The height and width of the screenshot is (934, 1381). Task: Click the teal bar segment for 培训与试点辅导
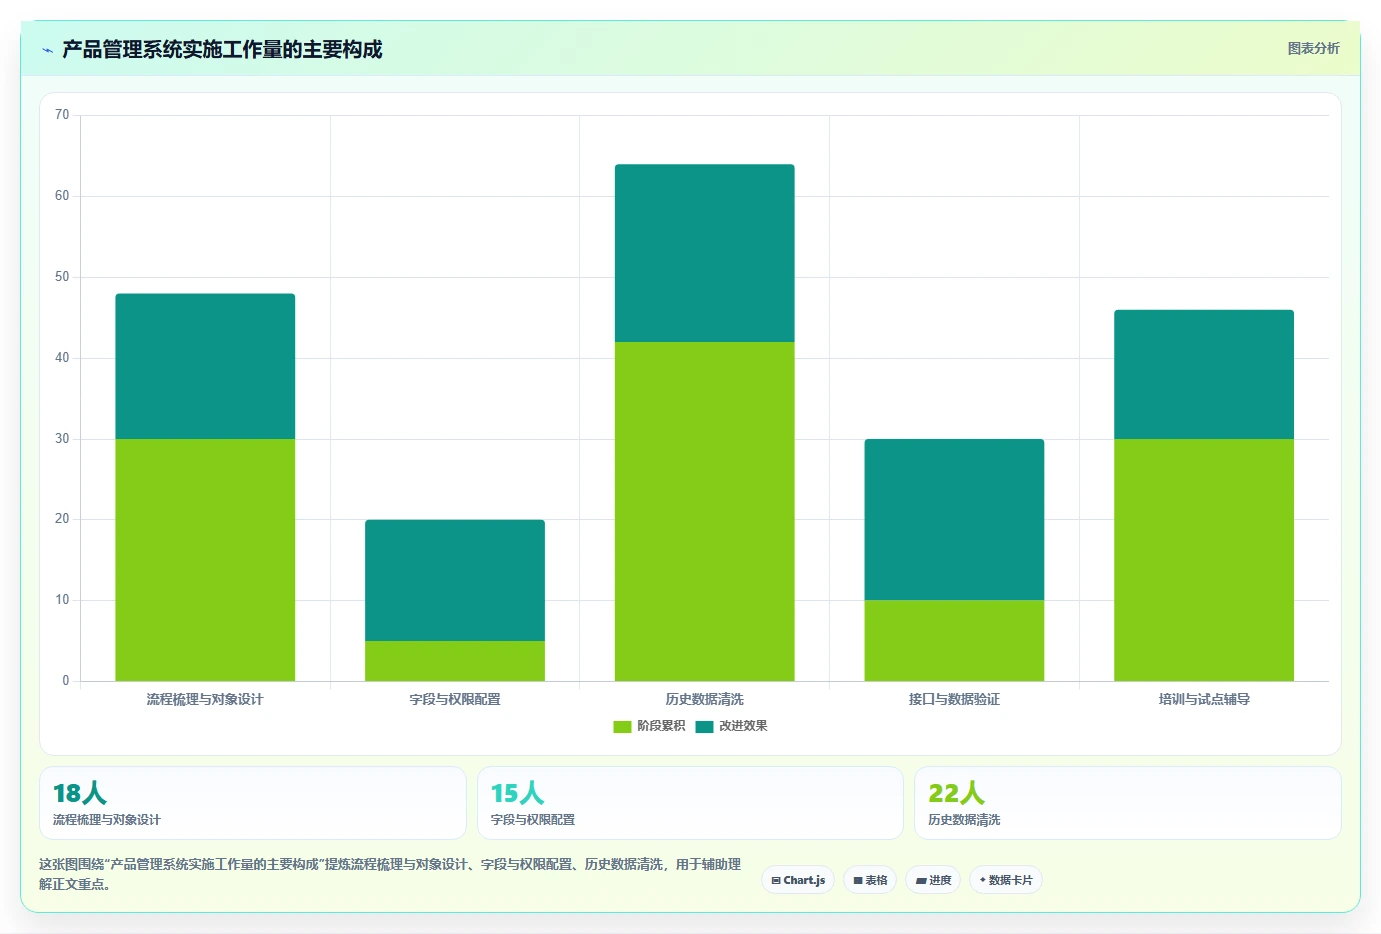1204,374
